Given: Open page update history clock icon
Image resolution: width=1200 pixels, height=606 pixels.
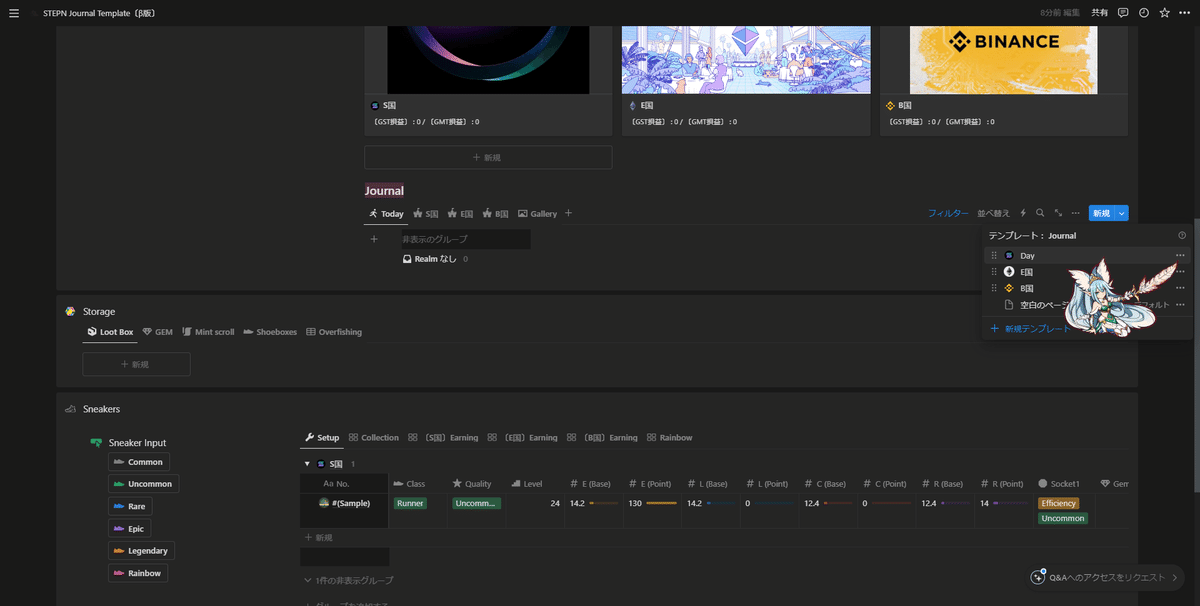Looking at the screenshot, I should (1144, 13).
